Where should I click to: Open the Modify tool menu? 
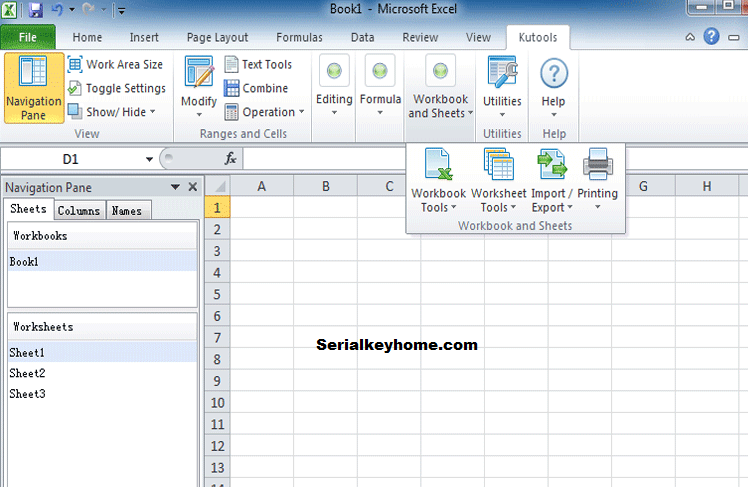[199, 87]
